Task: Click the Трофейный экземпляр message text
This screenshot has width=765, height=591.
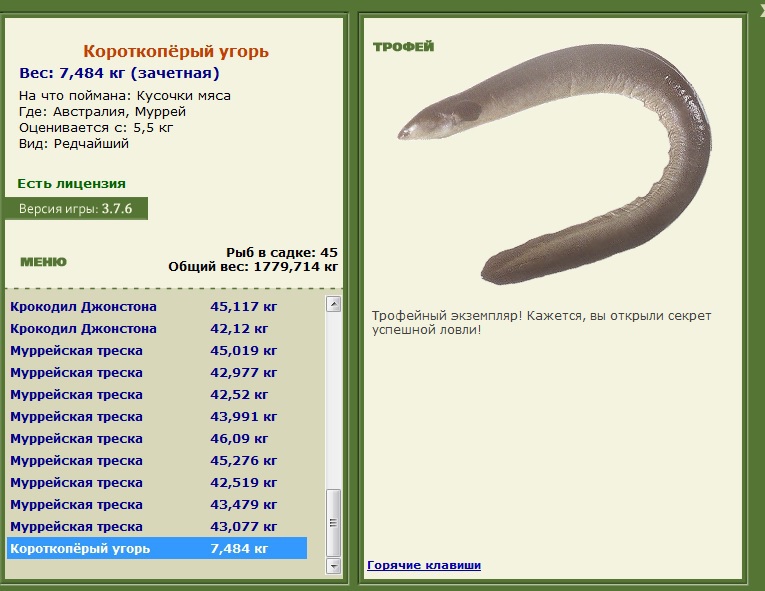Action: click(542, 323)
